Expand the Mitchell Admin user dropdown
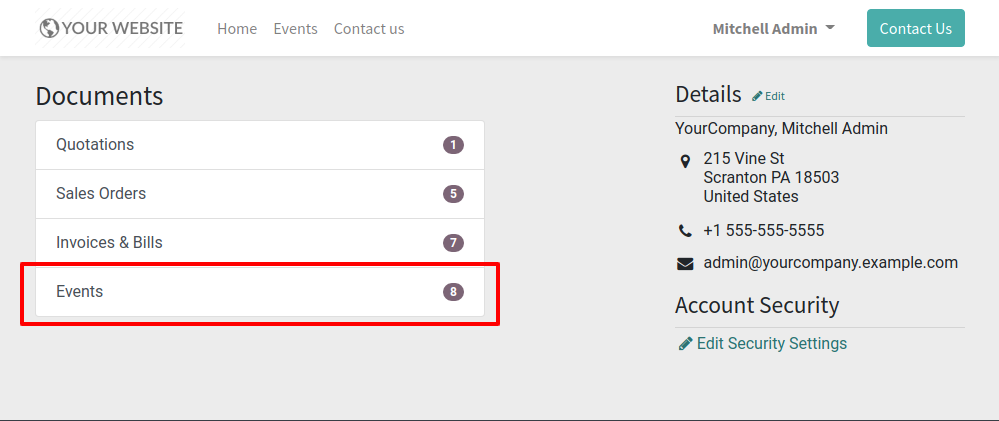The height and width of the screenshot is (421, 999). tap(773, 29)
